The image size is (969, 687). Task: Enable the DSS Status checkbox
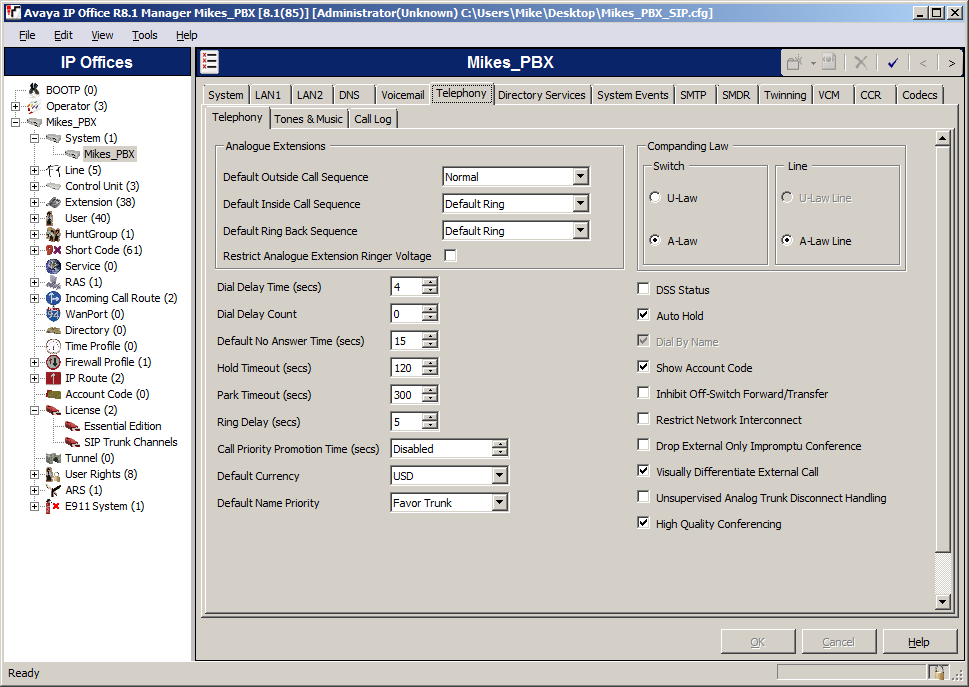pos(643,289)
